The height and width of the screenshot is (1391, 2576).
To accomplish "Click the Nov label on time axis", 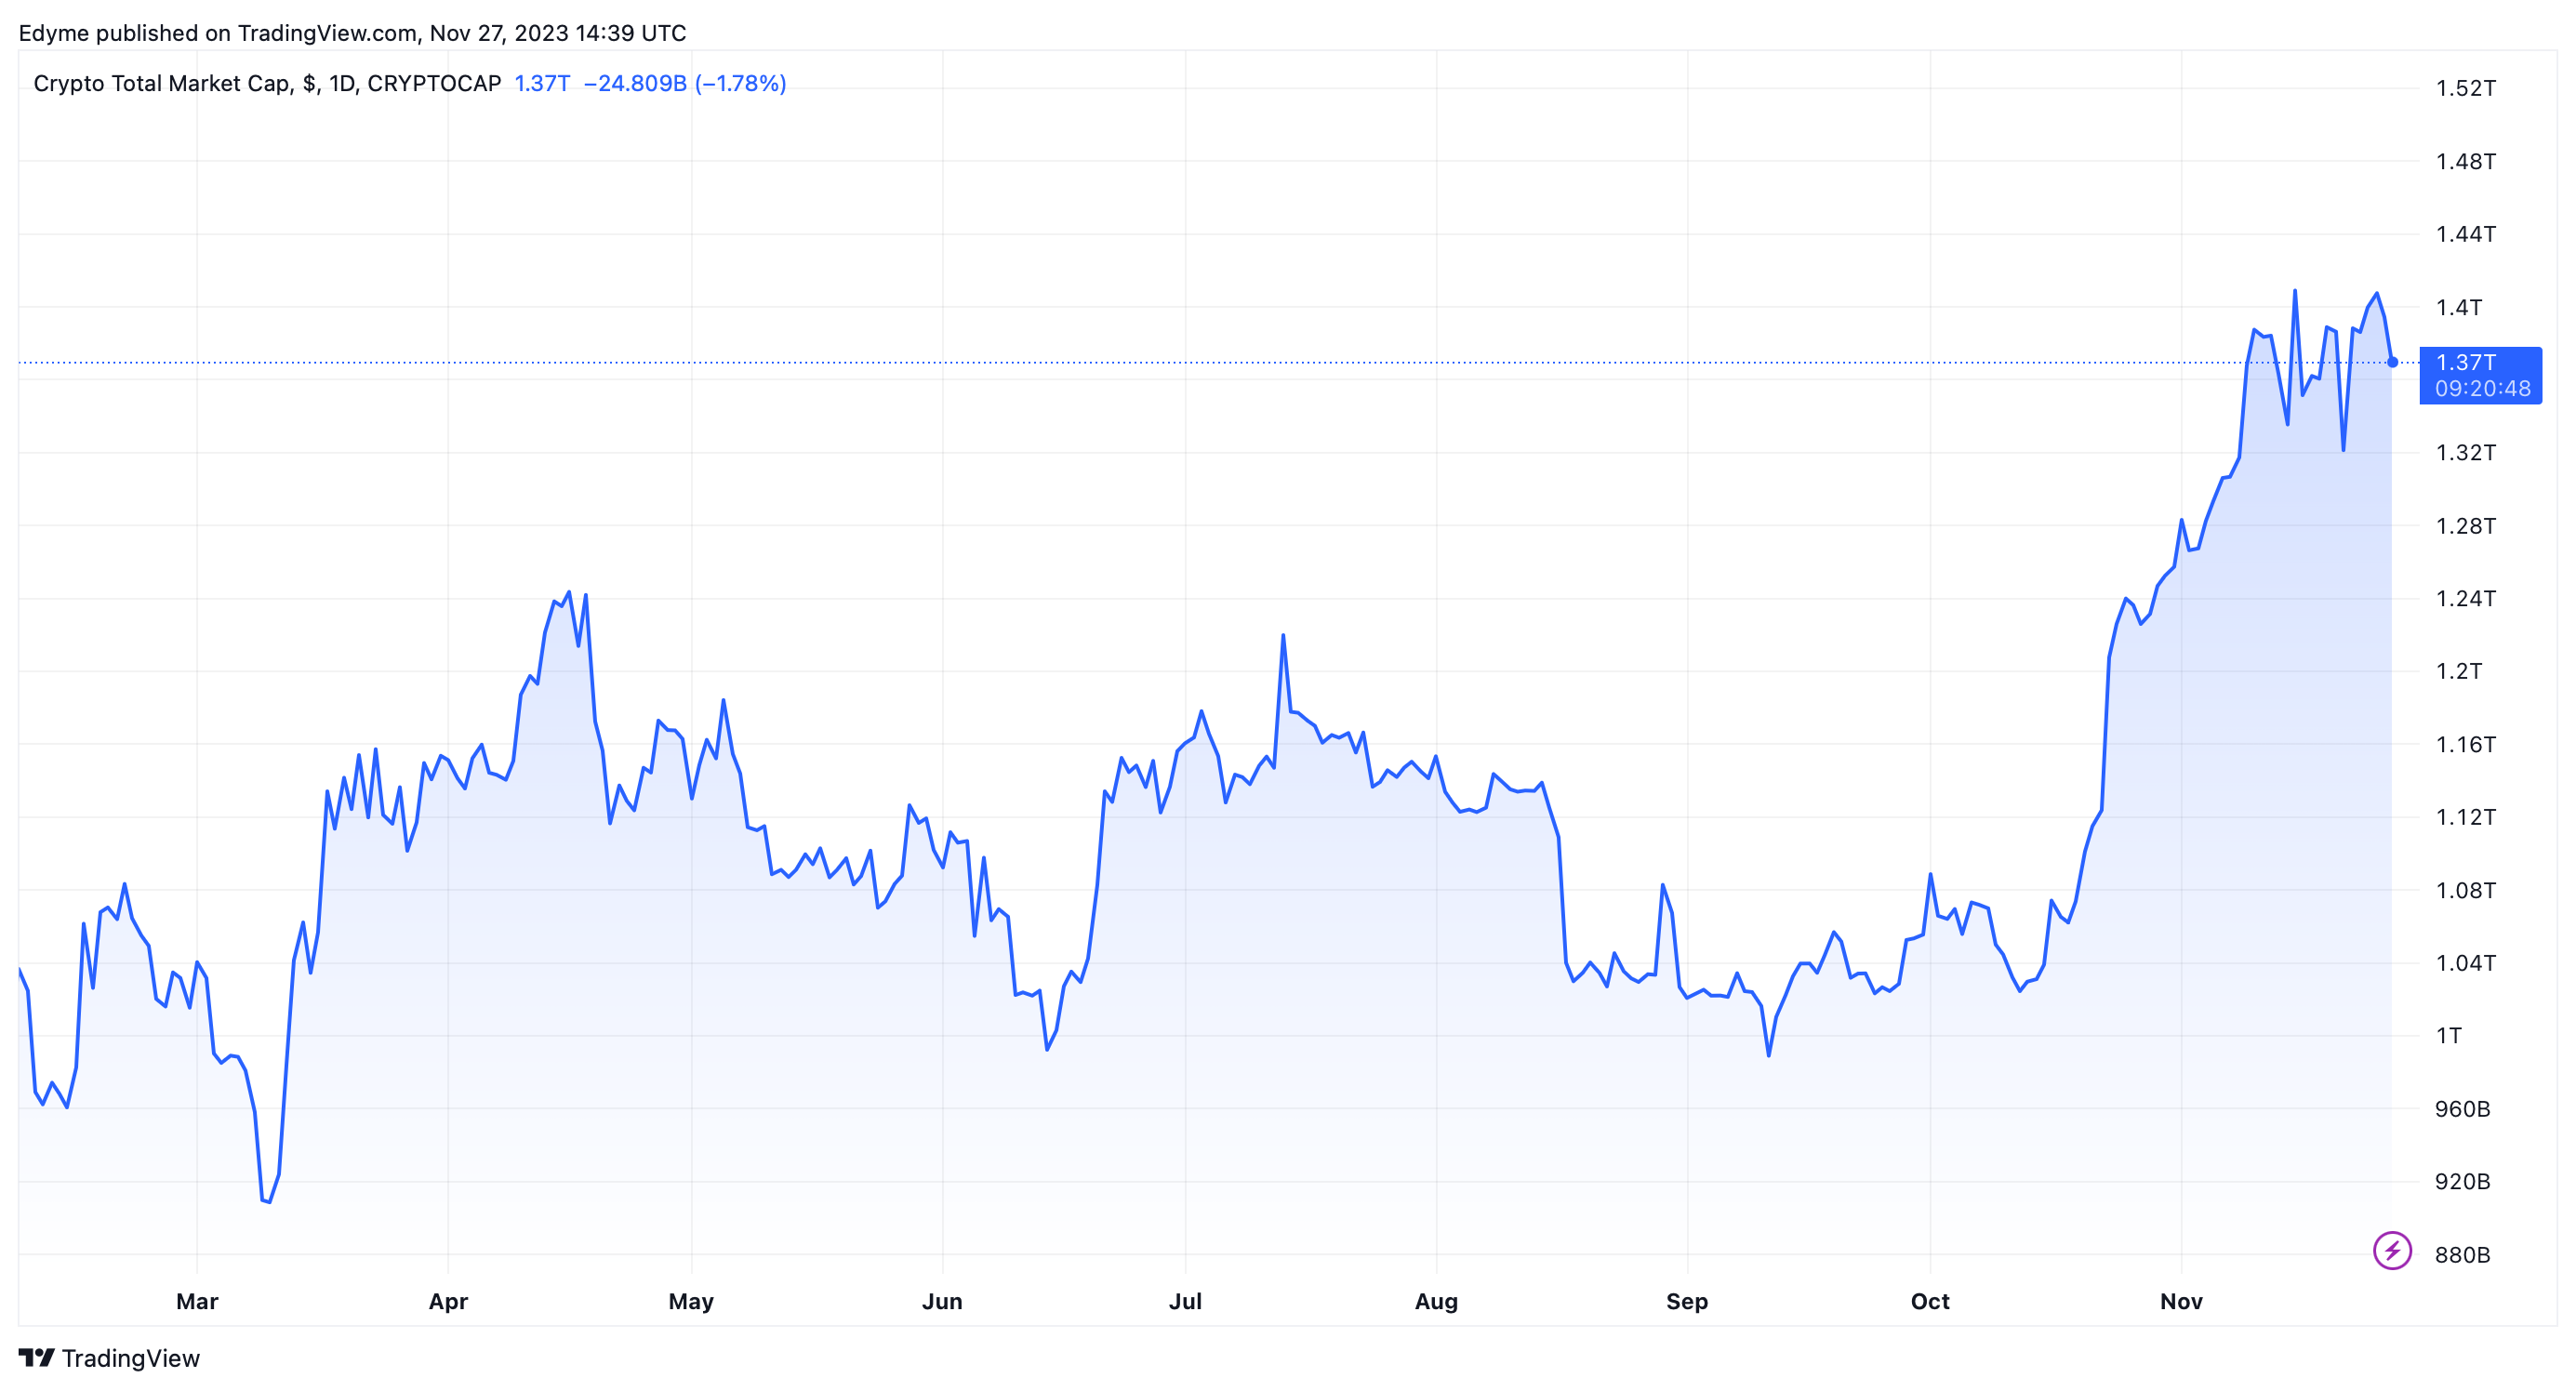I will click(x=2181, y=1301).
